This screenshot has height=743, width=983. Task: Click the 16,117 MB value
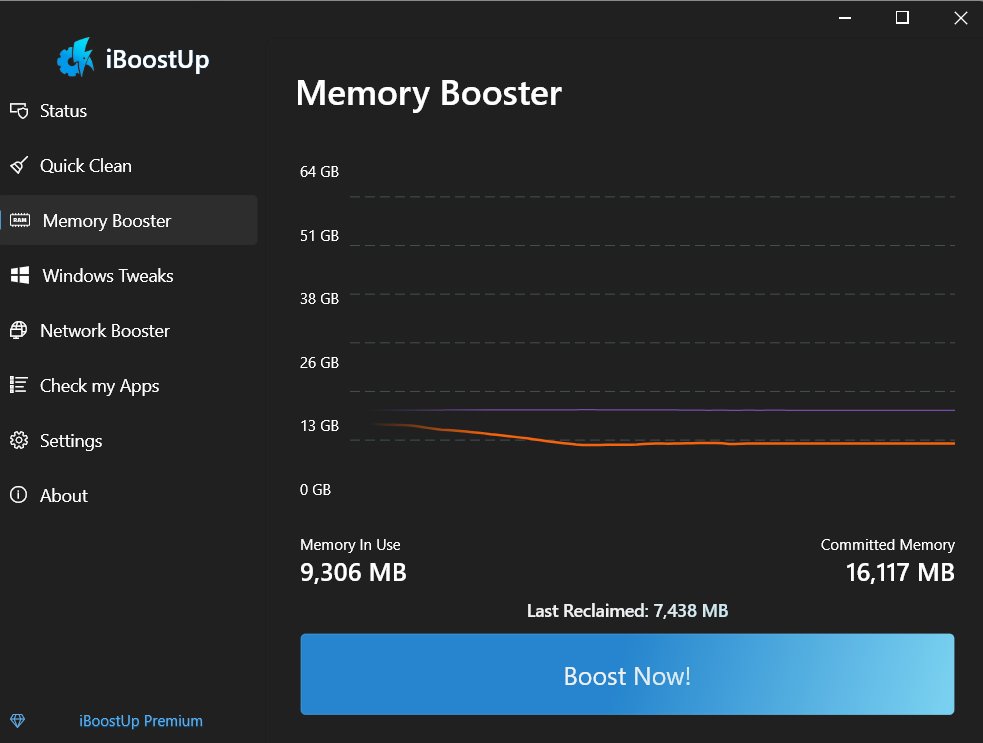(x=900, y=572)
